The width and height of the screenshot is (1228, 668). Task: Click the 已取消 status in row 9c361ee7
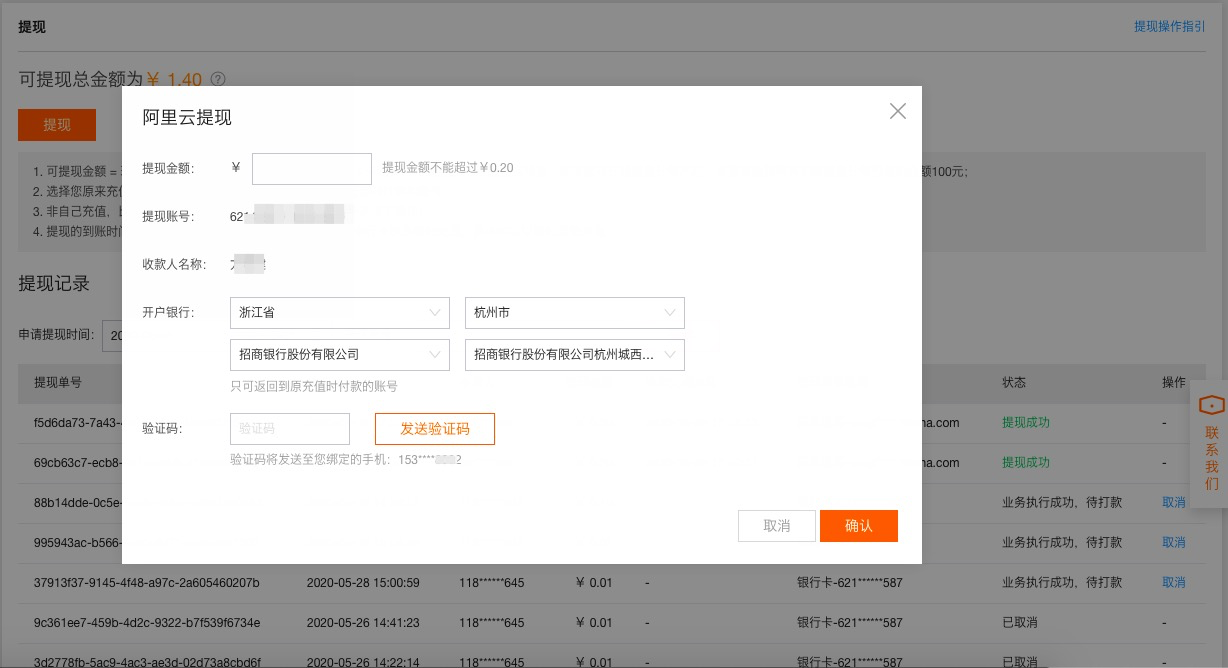tap(1020, 622)
